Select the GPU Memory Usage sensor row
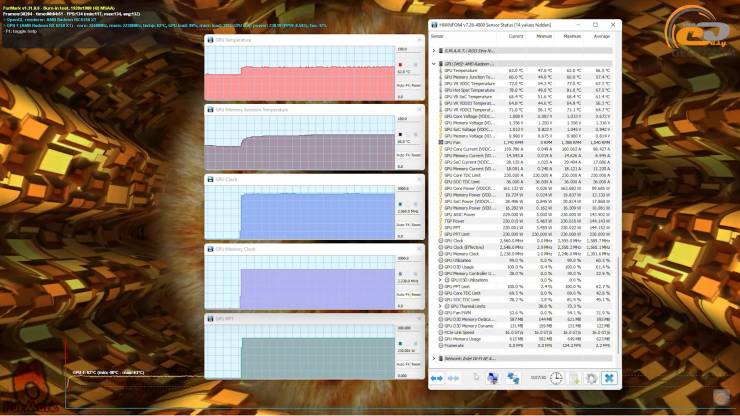740x416 pixels. click(x=526, y=339)
